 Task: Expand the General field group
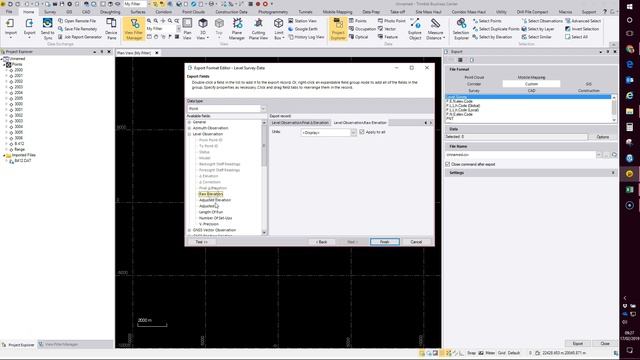189,122
